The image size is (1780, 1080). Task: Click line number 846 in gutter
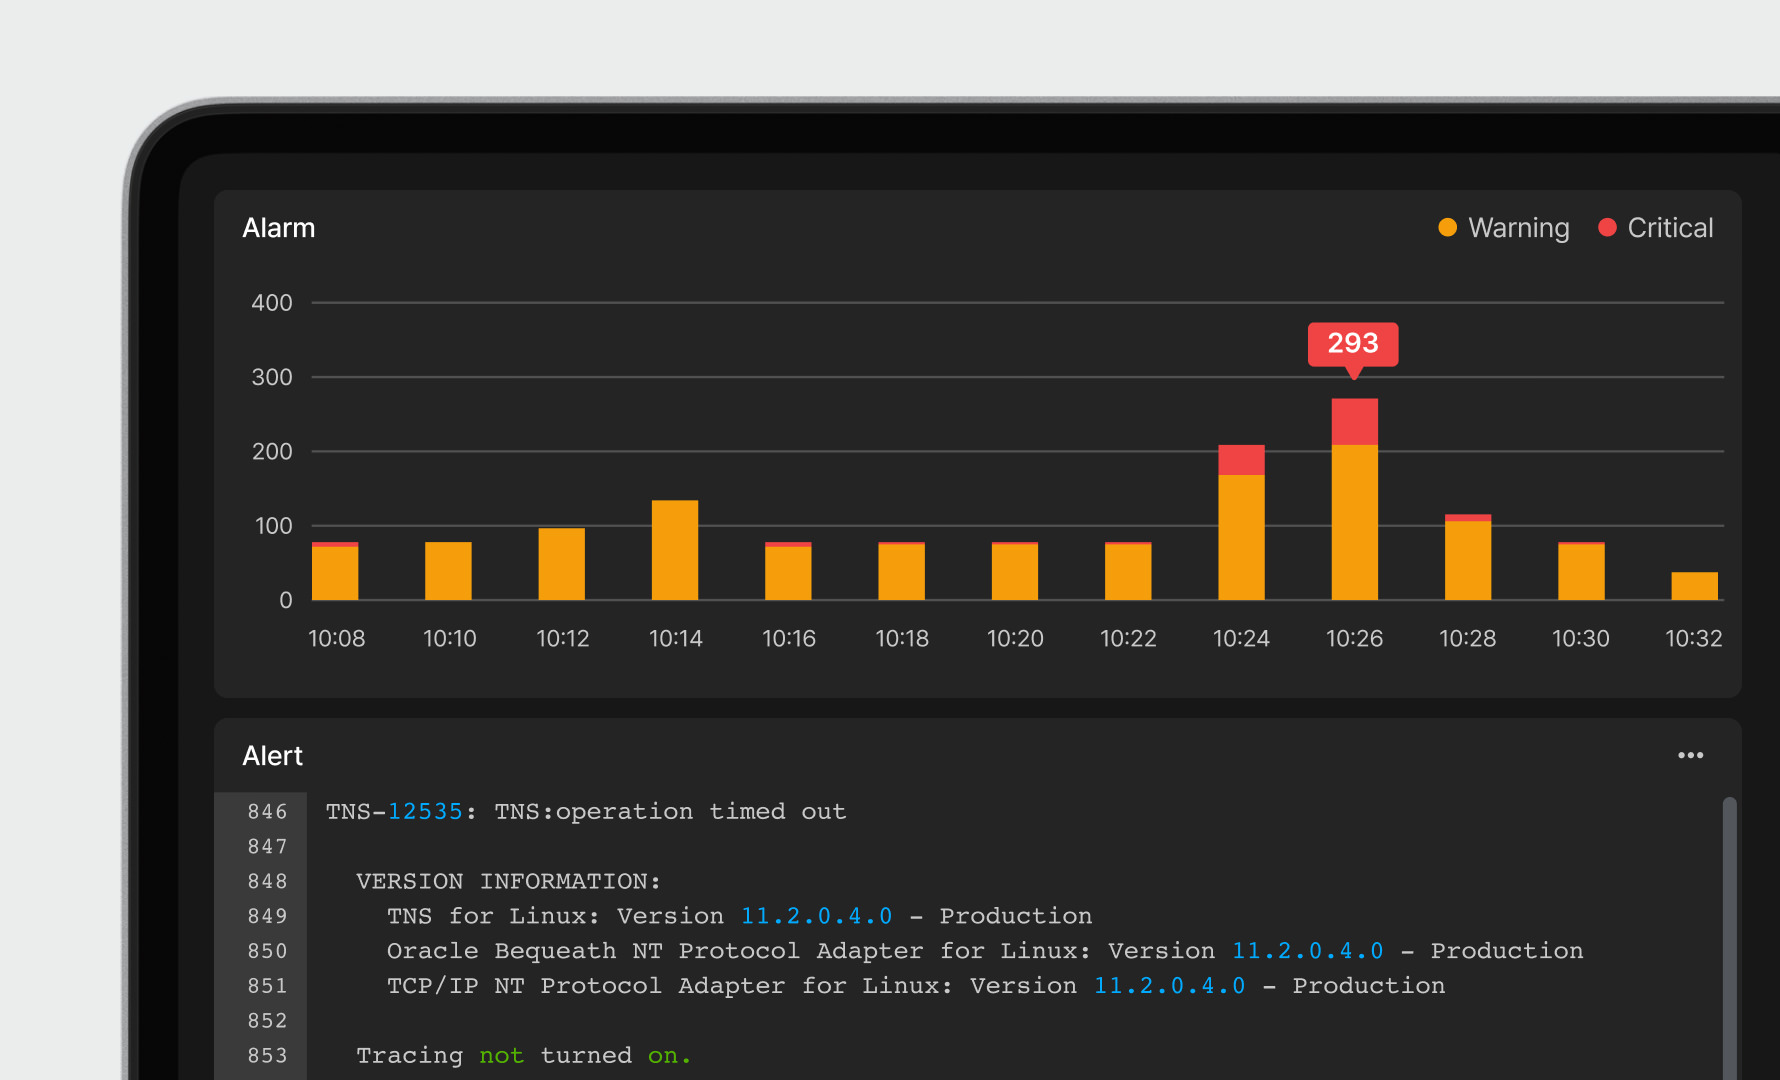point(267,812)
